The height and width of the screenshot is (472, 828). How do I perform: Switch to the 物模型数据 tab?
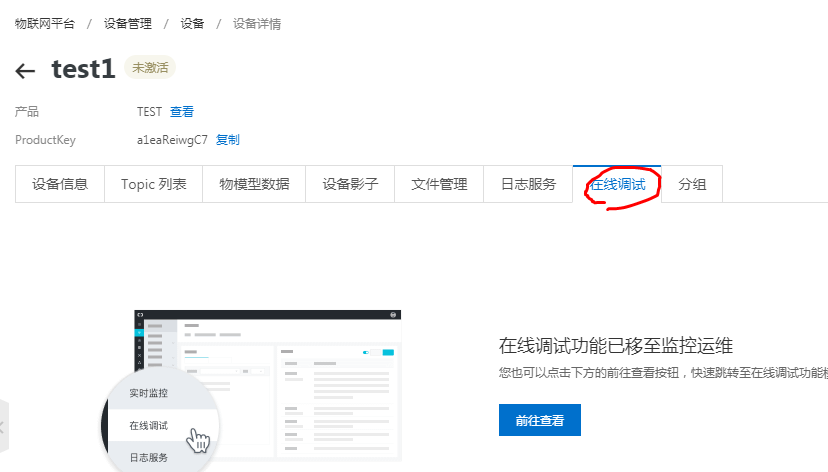pos(254,184)
